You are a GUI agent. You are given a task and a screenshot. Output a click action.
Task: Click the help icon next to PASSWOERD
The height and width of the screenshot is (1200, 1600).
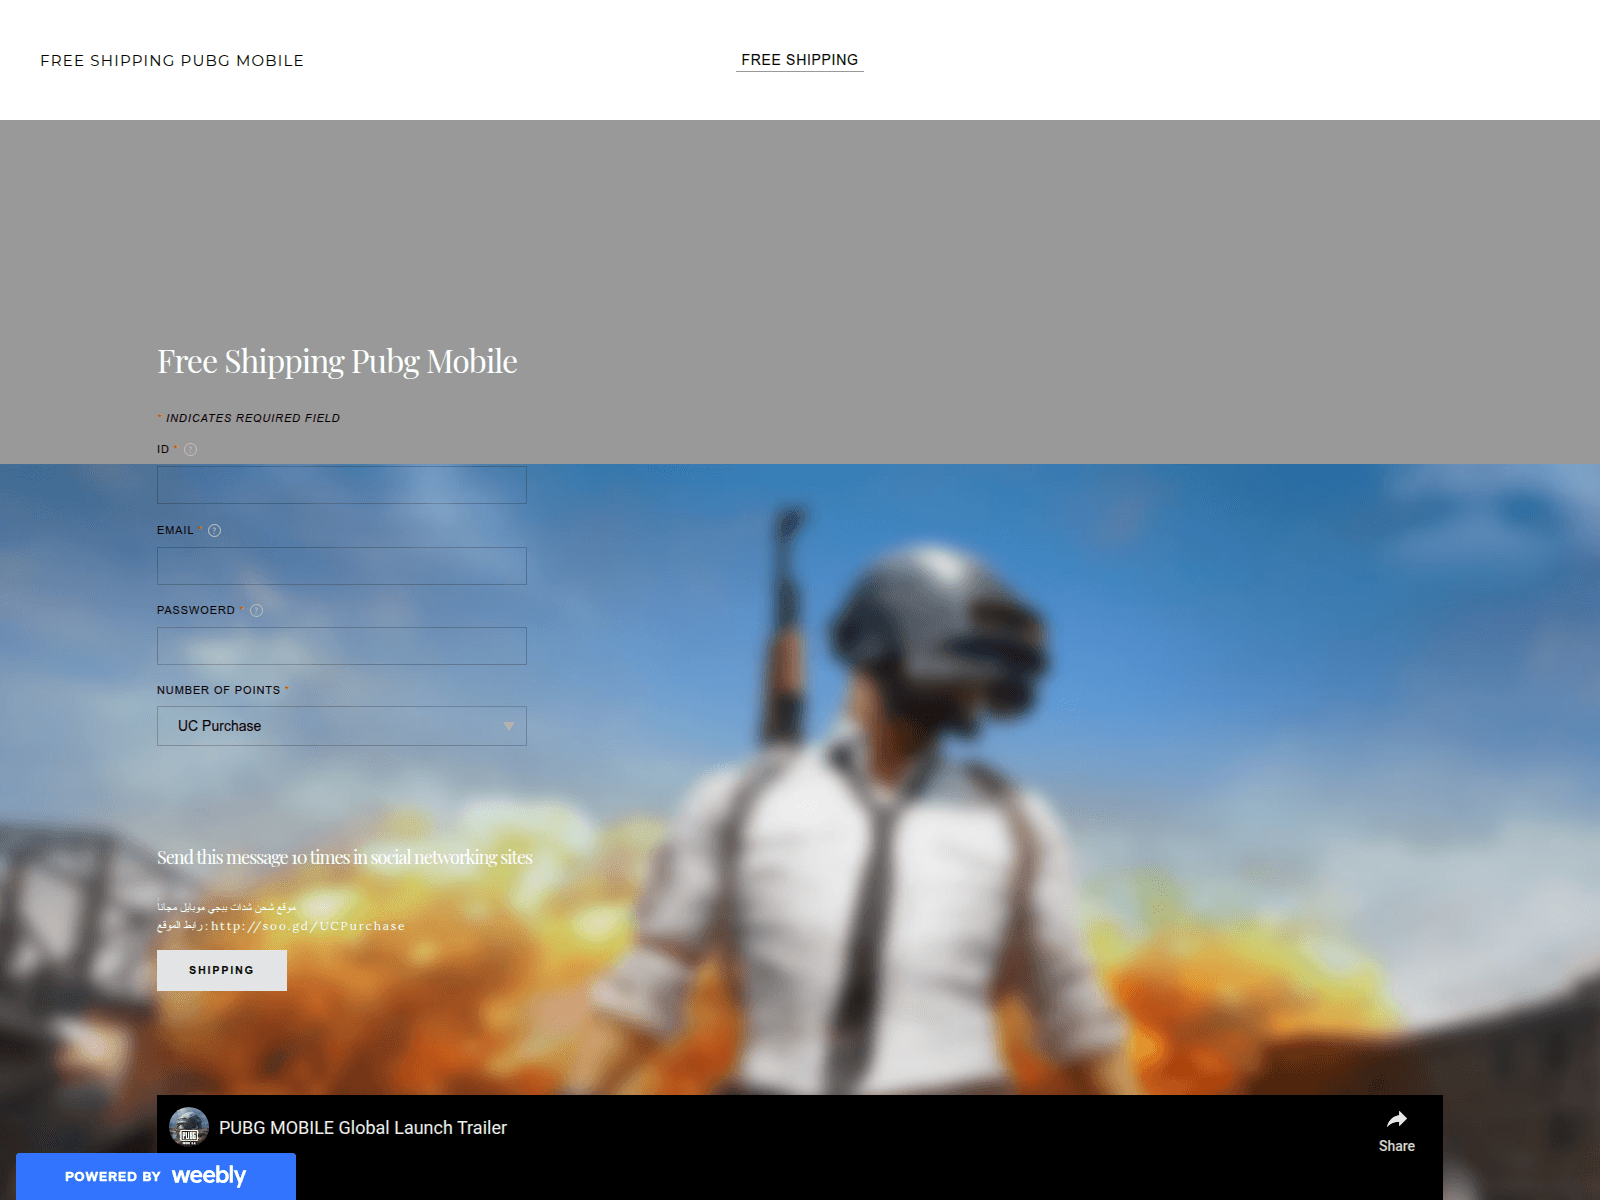pyautogui.click(x=256, y=610)
